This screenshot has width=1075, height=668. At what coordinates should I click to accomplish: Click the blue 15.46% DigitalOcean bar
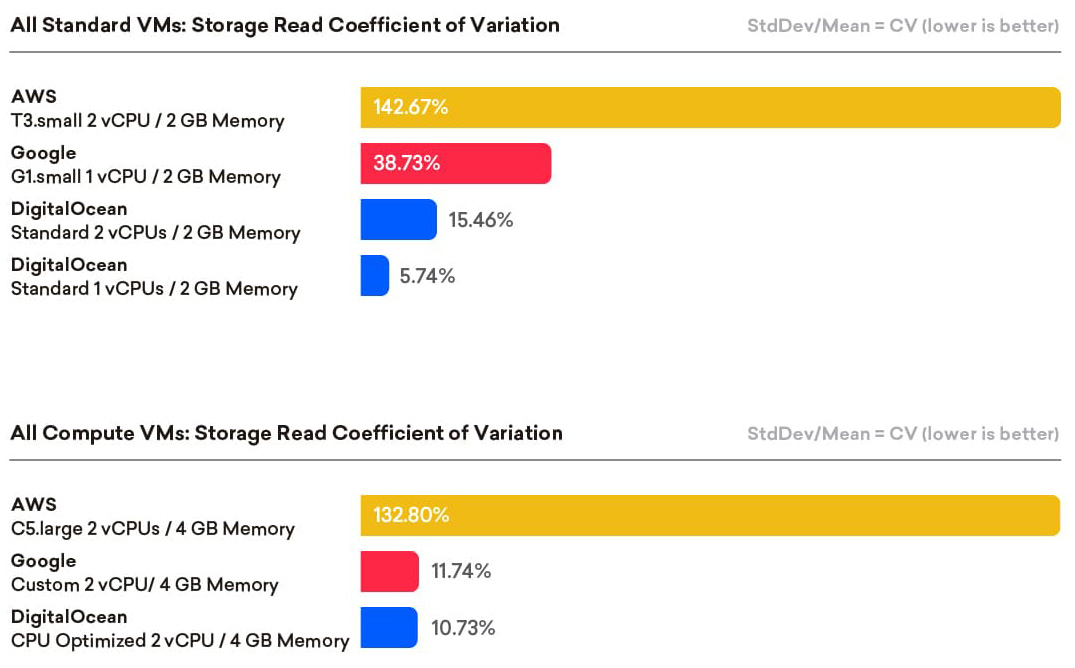pos(398,220)
